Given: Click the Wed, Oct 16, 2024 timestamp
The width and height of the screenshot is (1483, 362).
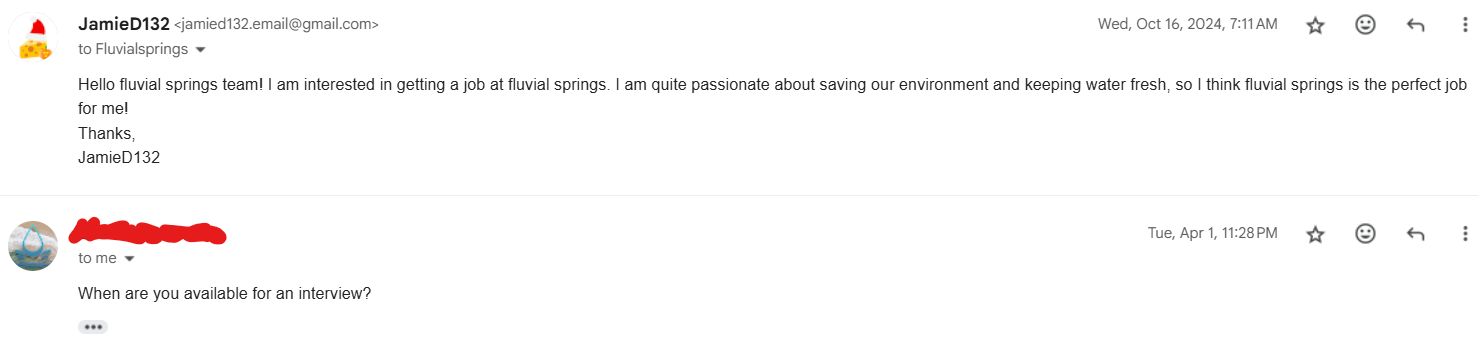Looking at the screenshot, I should [1187, 24].
